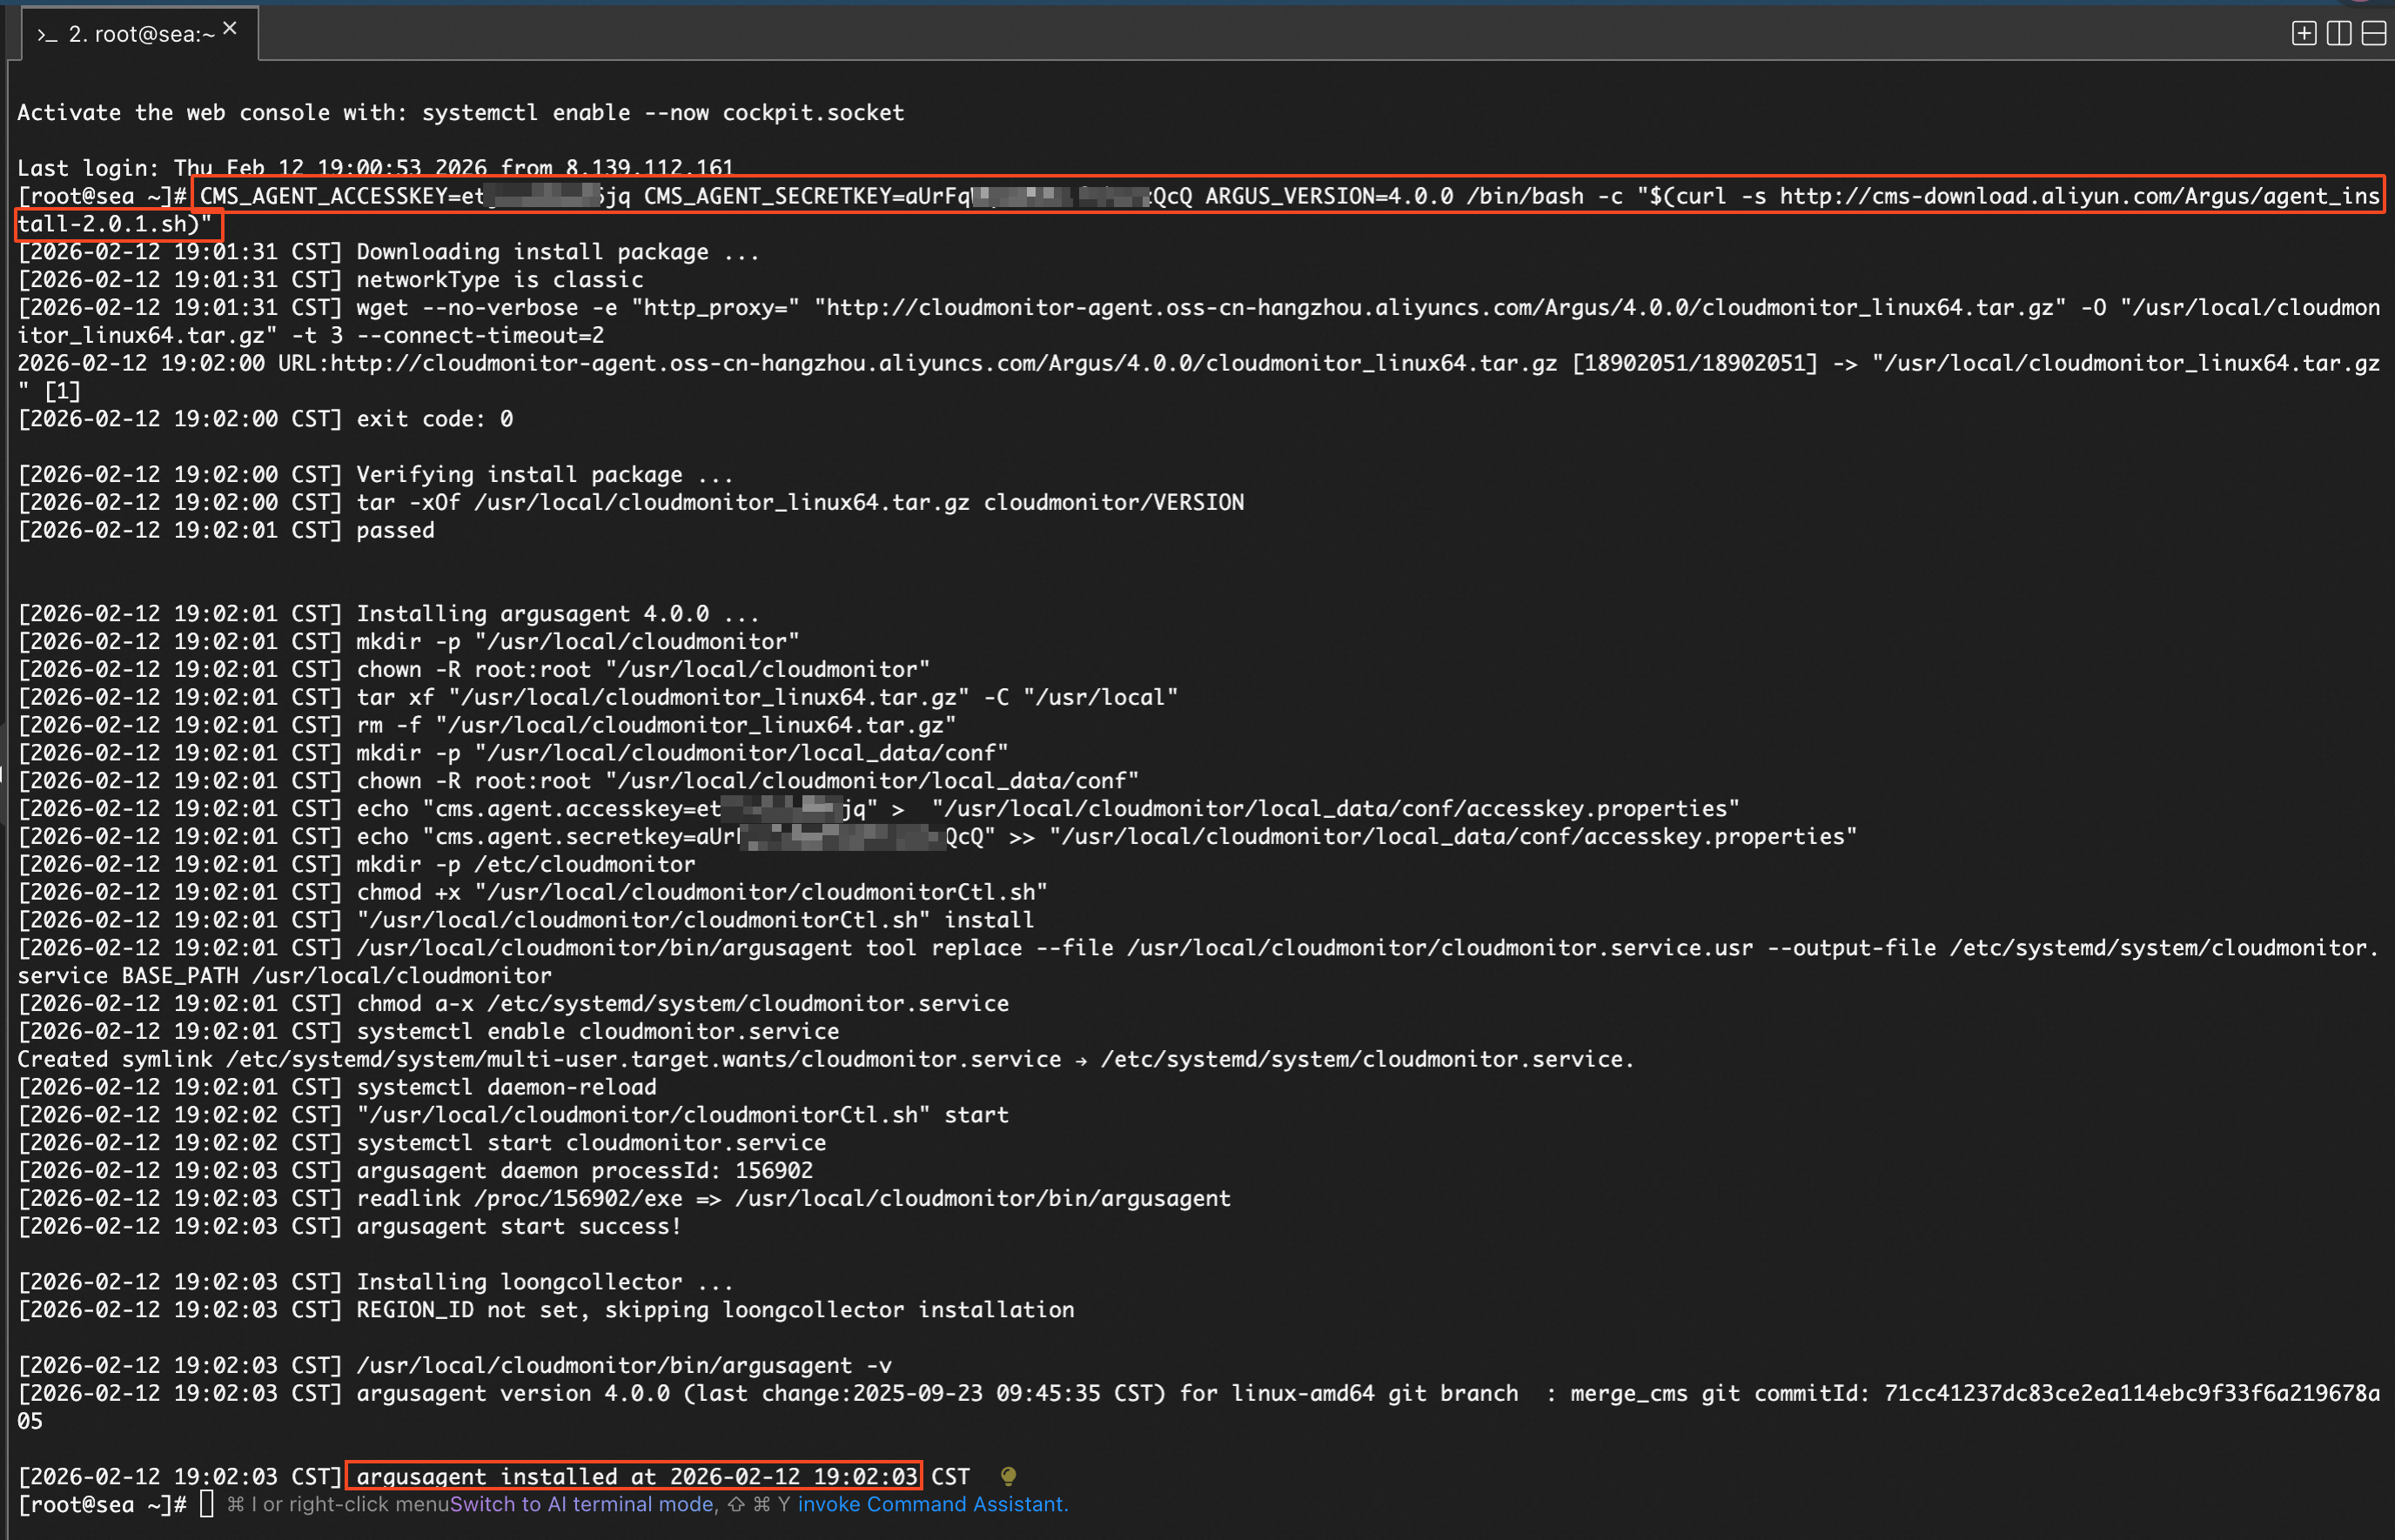Click the 'Last login' line IP address
The height and width of the screenshot is (1540, 2395).
[x=649, y=168]
